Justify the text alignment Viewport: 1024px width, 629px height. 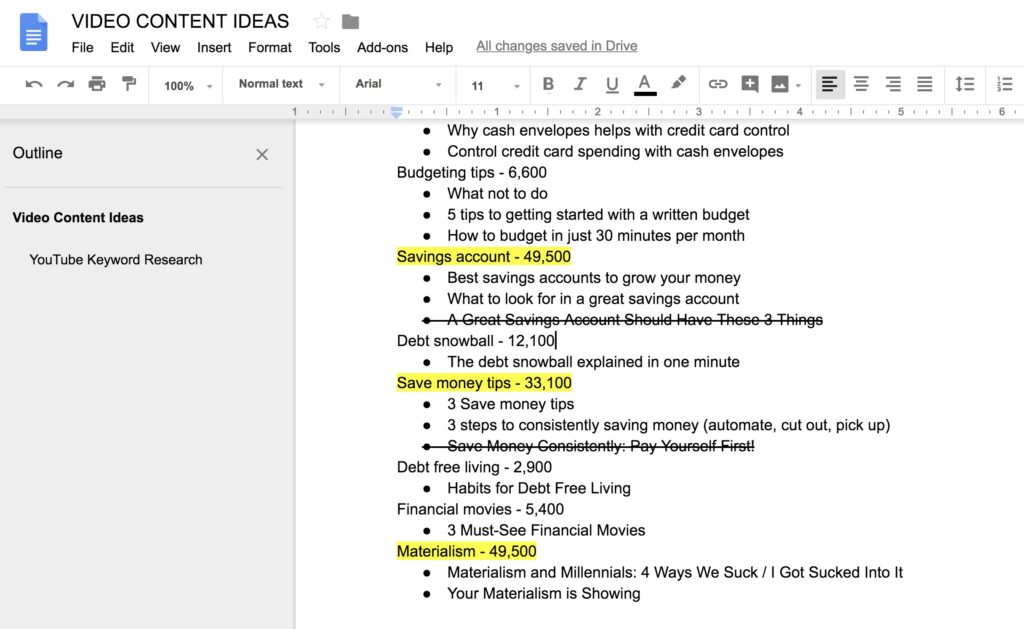(925, 84)
